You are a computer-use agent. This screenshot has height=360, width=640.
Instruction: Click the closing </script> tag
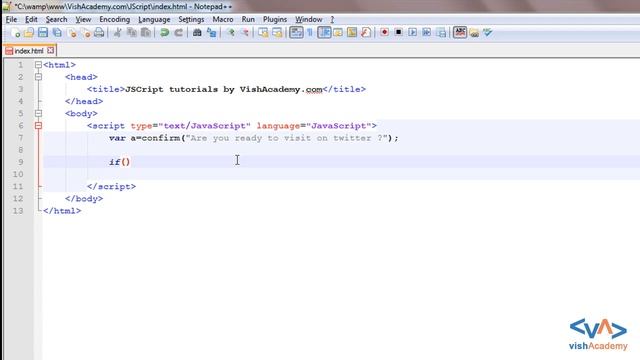pos(111,187)
